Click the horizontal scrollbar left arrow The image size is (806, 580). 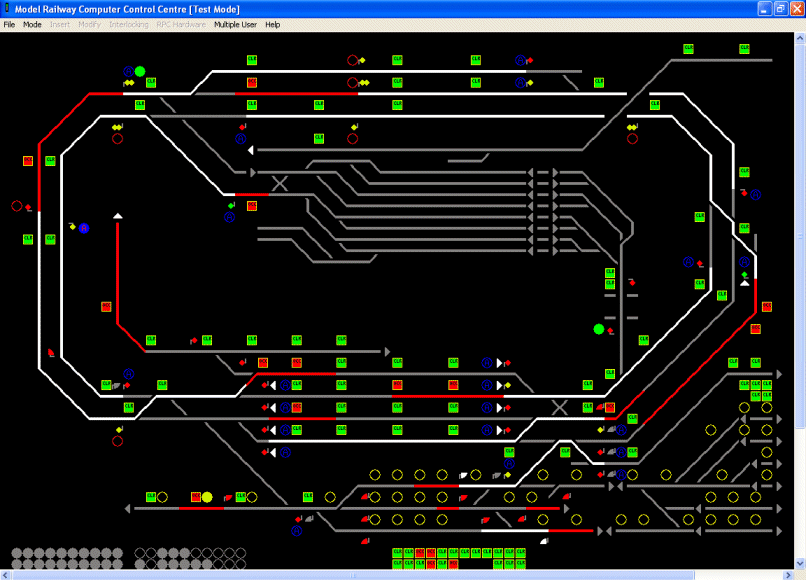pyautogui.click(x=5, y=575)
